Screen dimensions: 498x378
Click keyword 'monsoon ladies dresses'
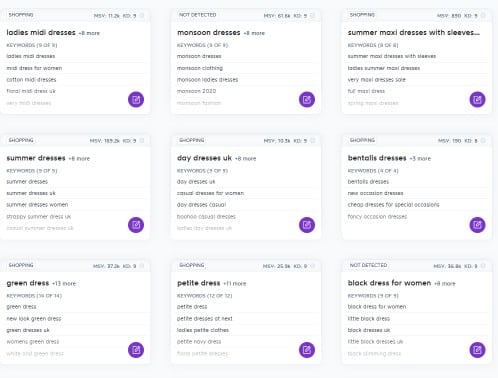point(207,80)
